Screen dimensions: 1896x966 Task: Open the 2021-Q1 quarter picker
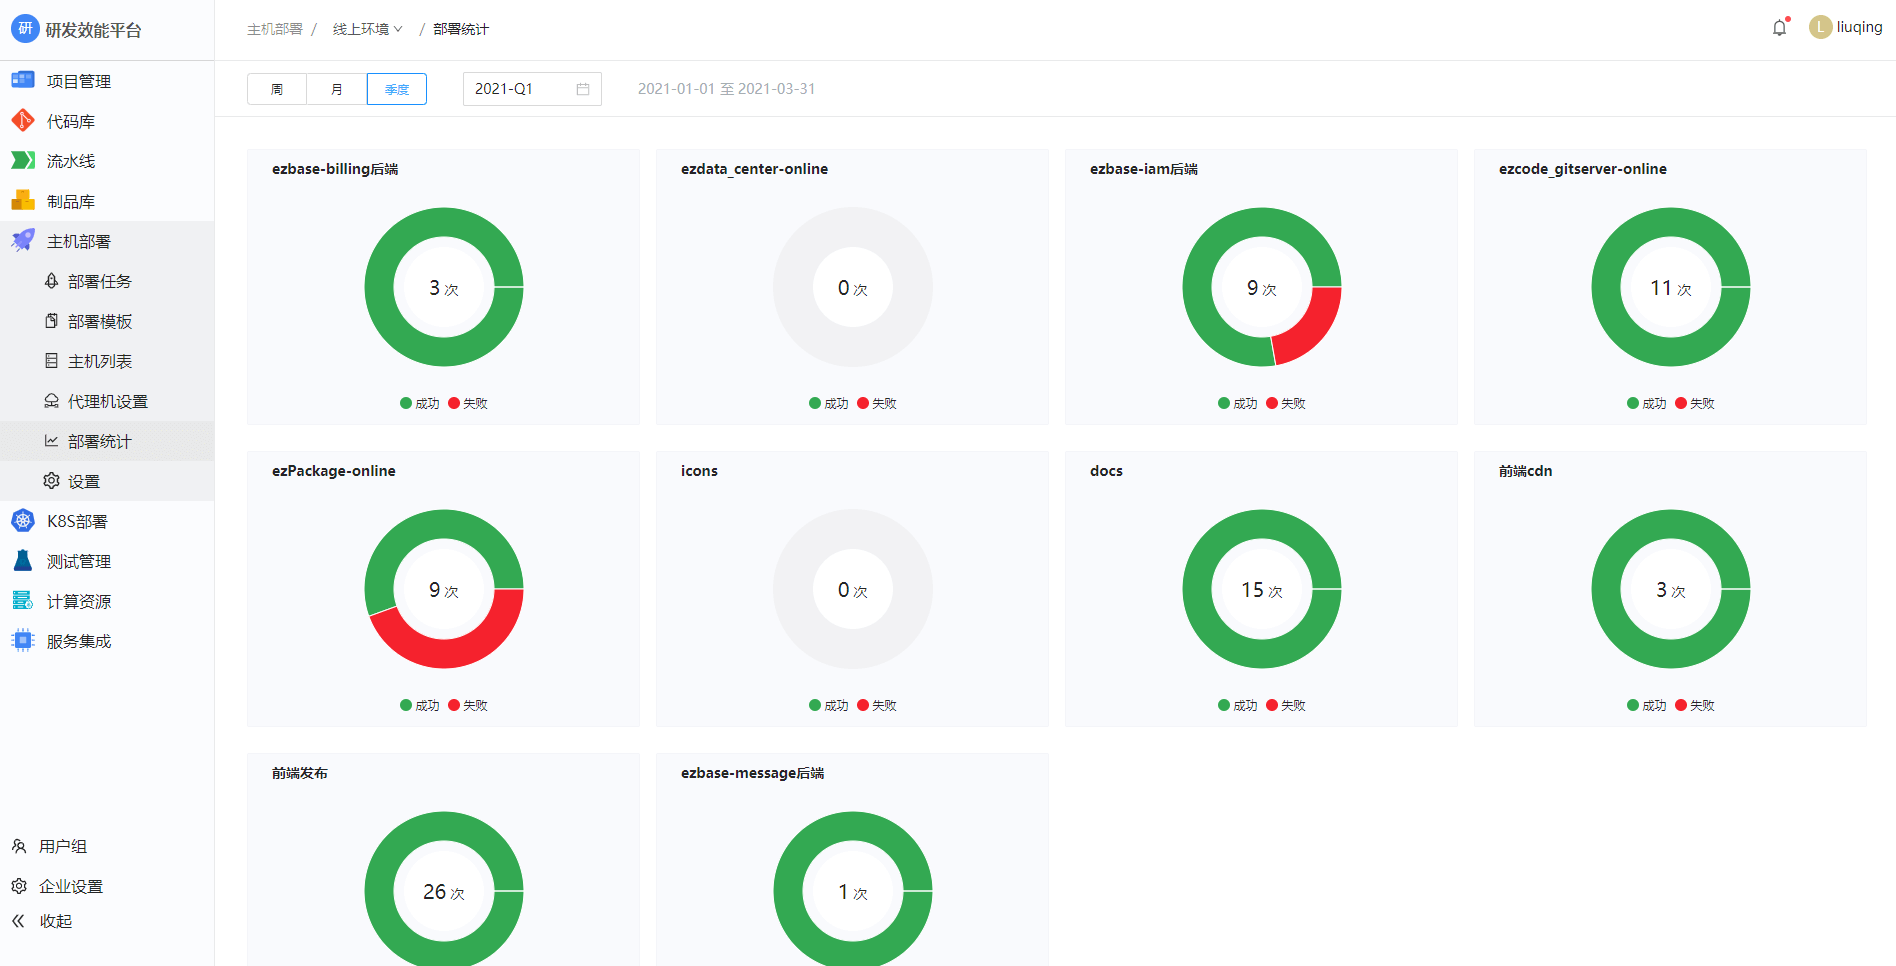531,89
